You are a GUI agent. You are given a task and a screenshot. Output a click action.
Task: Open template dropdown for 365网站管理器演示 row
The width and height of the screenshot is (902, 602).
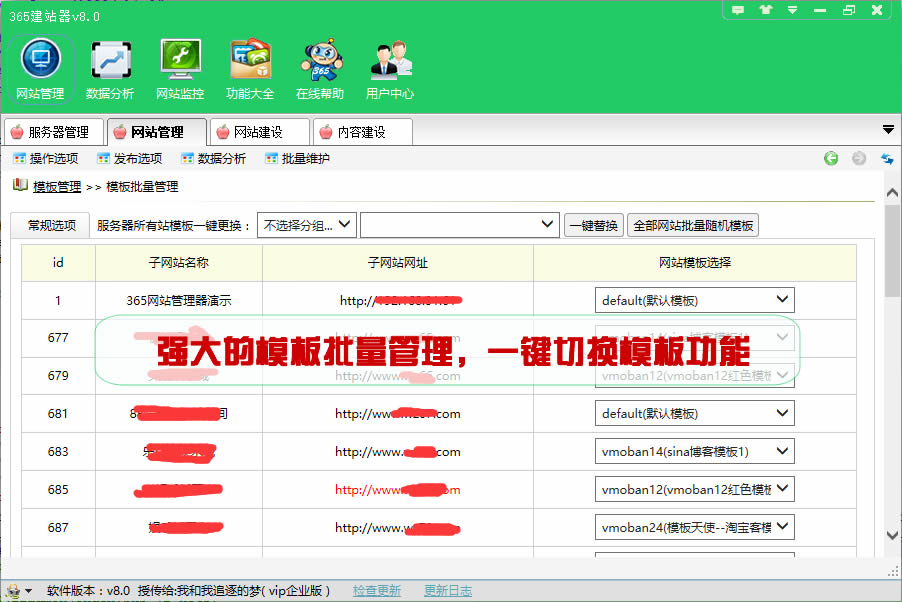tap(694, 299)
